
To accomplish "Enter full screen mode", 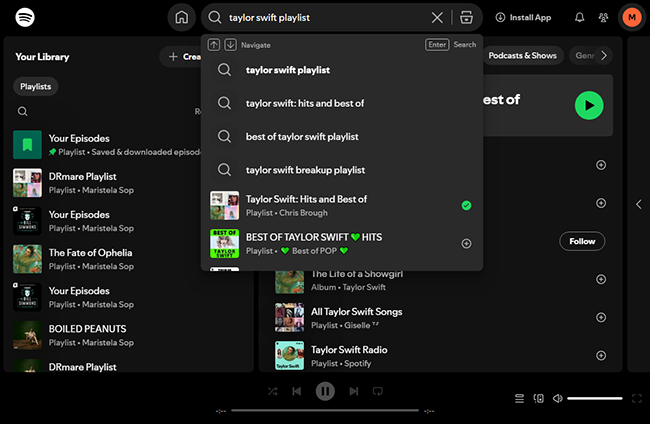I will pos(637,398).
